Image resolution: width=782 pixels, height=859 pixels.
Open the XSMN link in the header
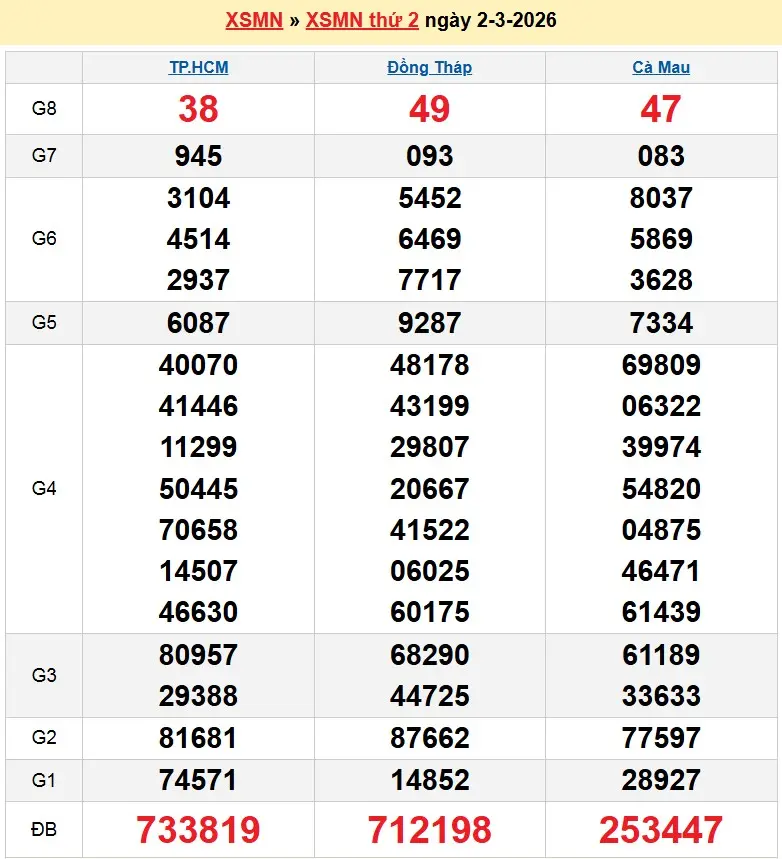coord(254,20)
